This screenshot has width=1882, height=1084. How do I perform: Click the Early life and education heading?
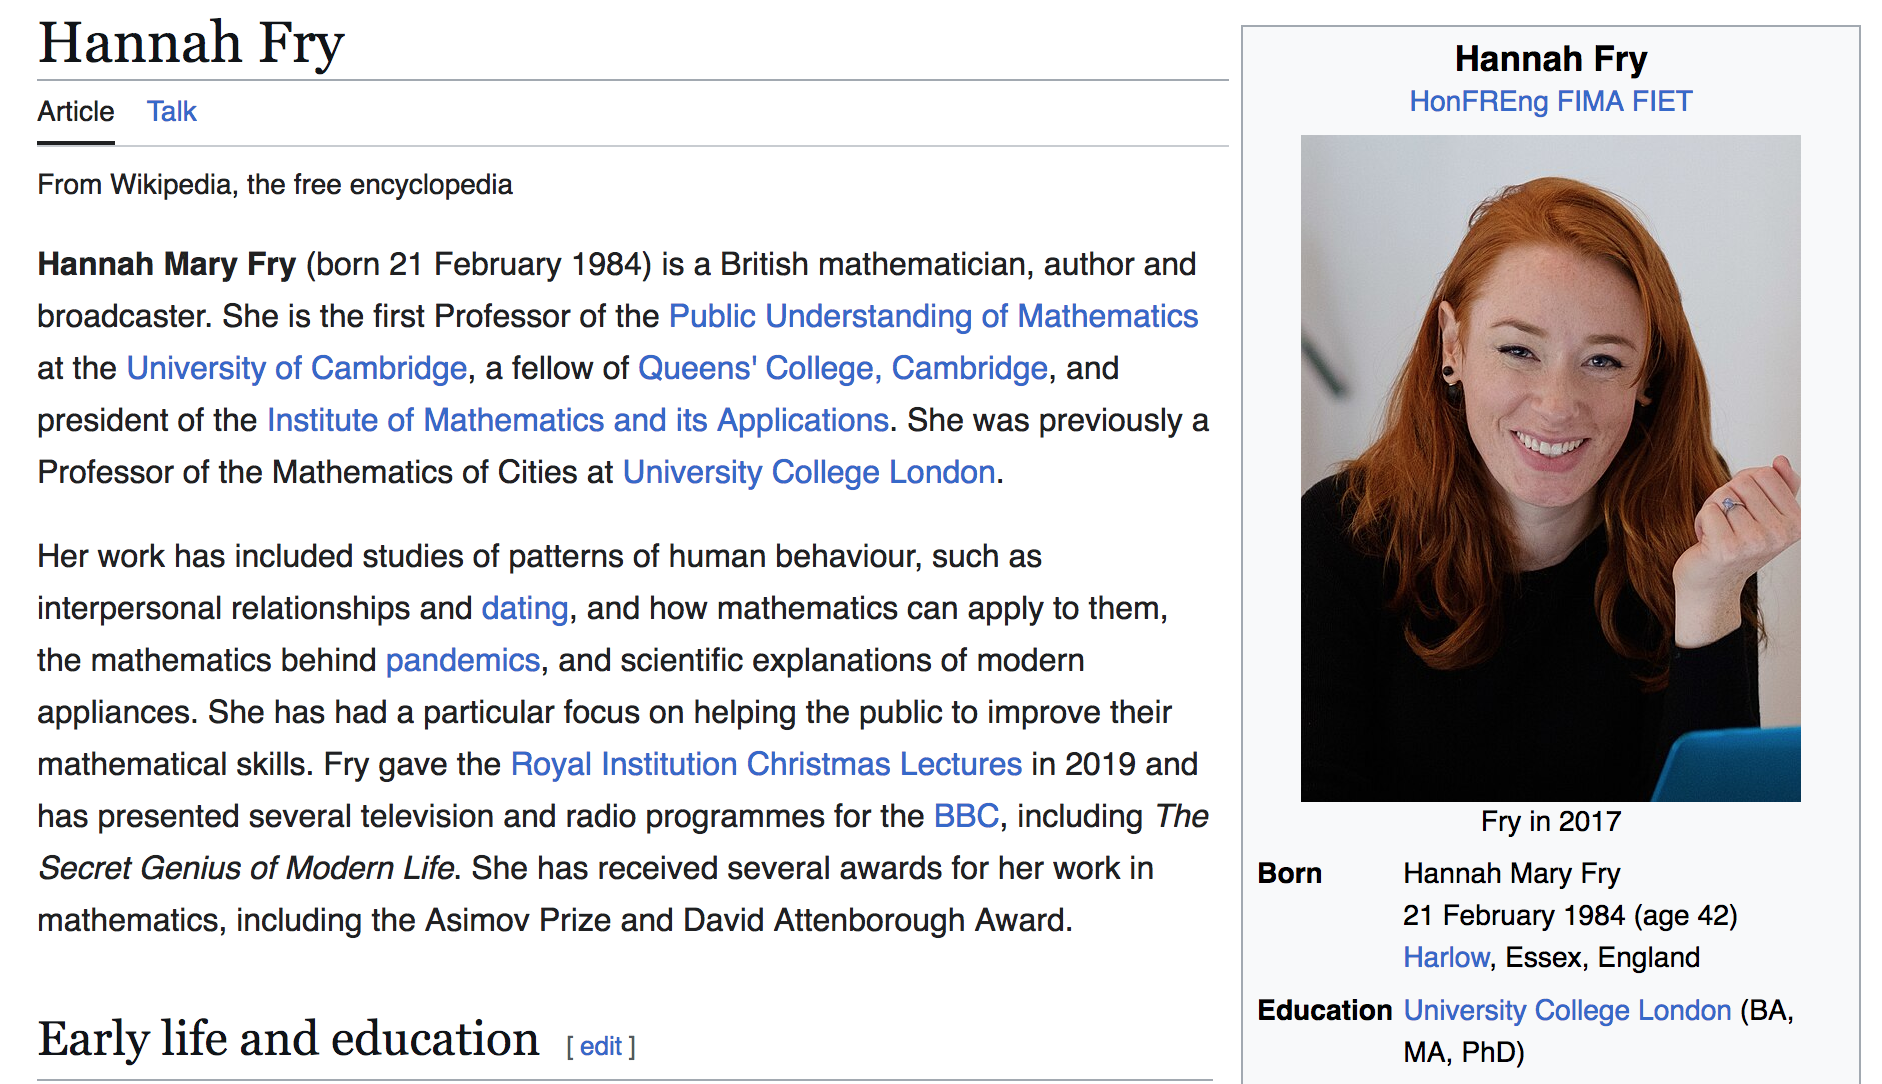[x=289, y=1039]
